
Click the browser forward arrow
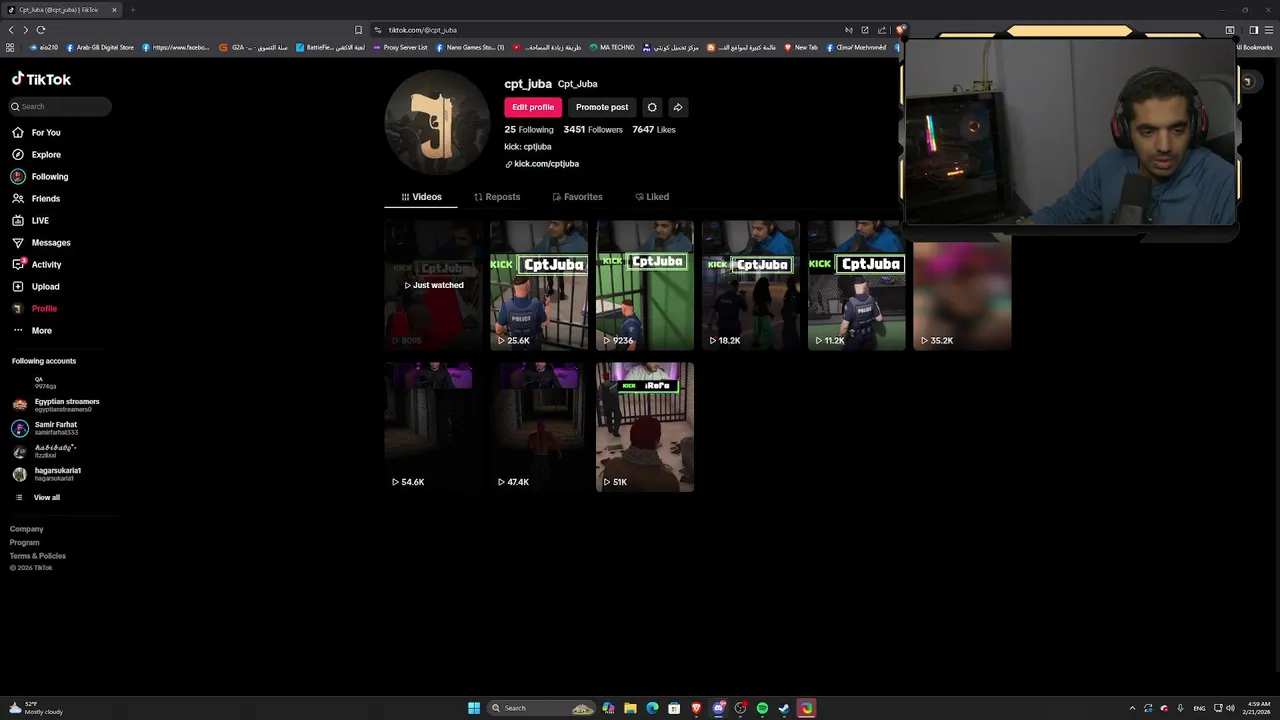(x=26, y=30)
